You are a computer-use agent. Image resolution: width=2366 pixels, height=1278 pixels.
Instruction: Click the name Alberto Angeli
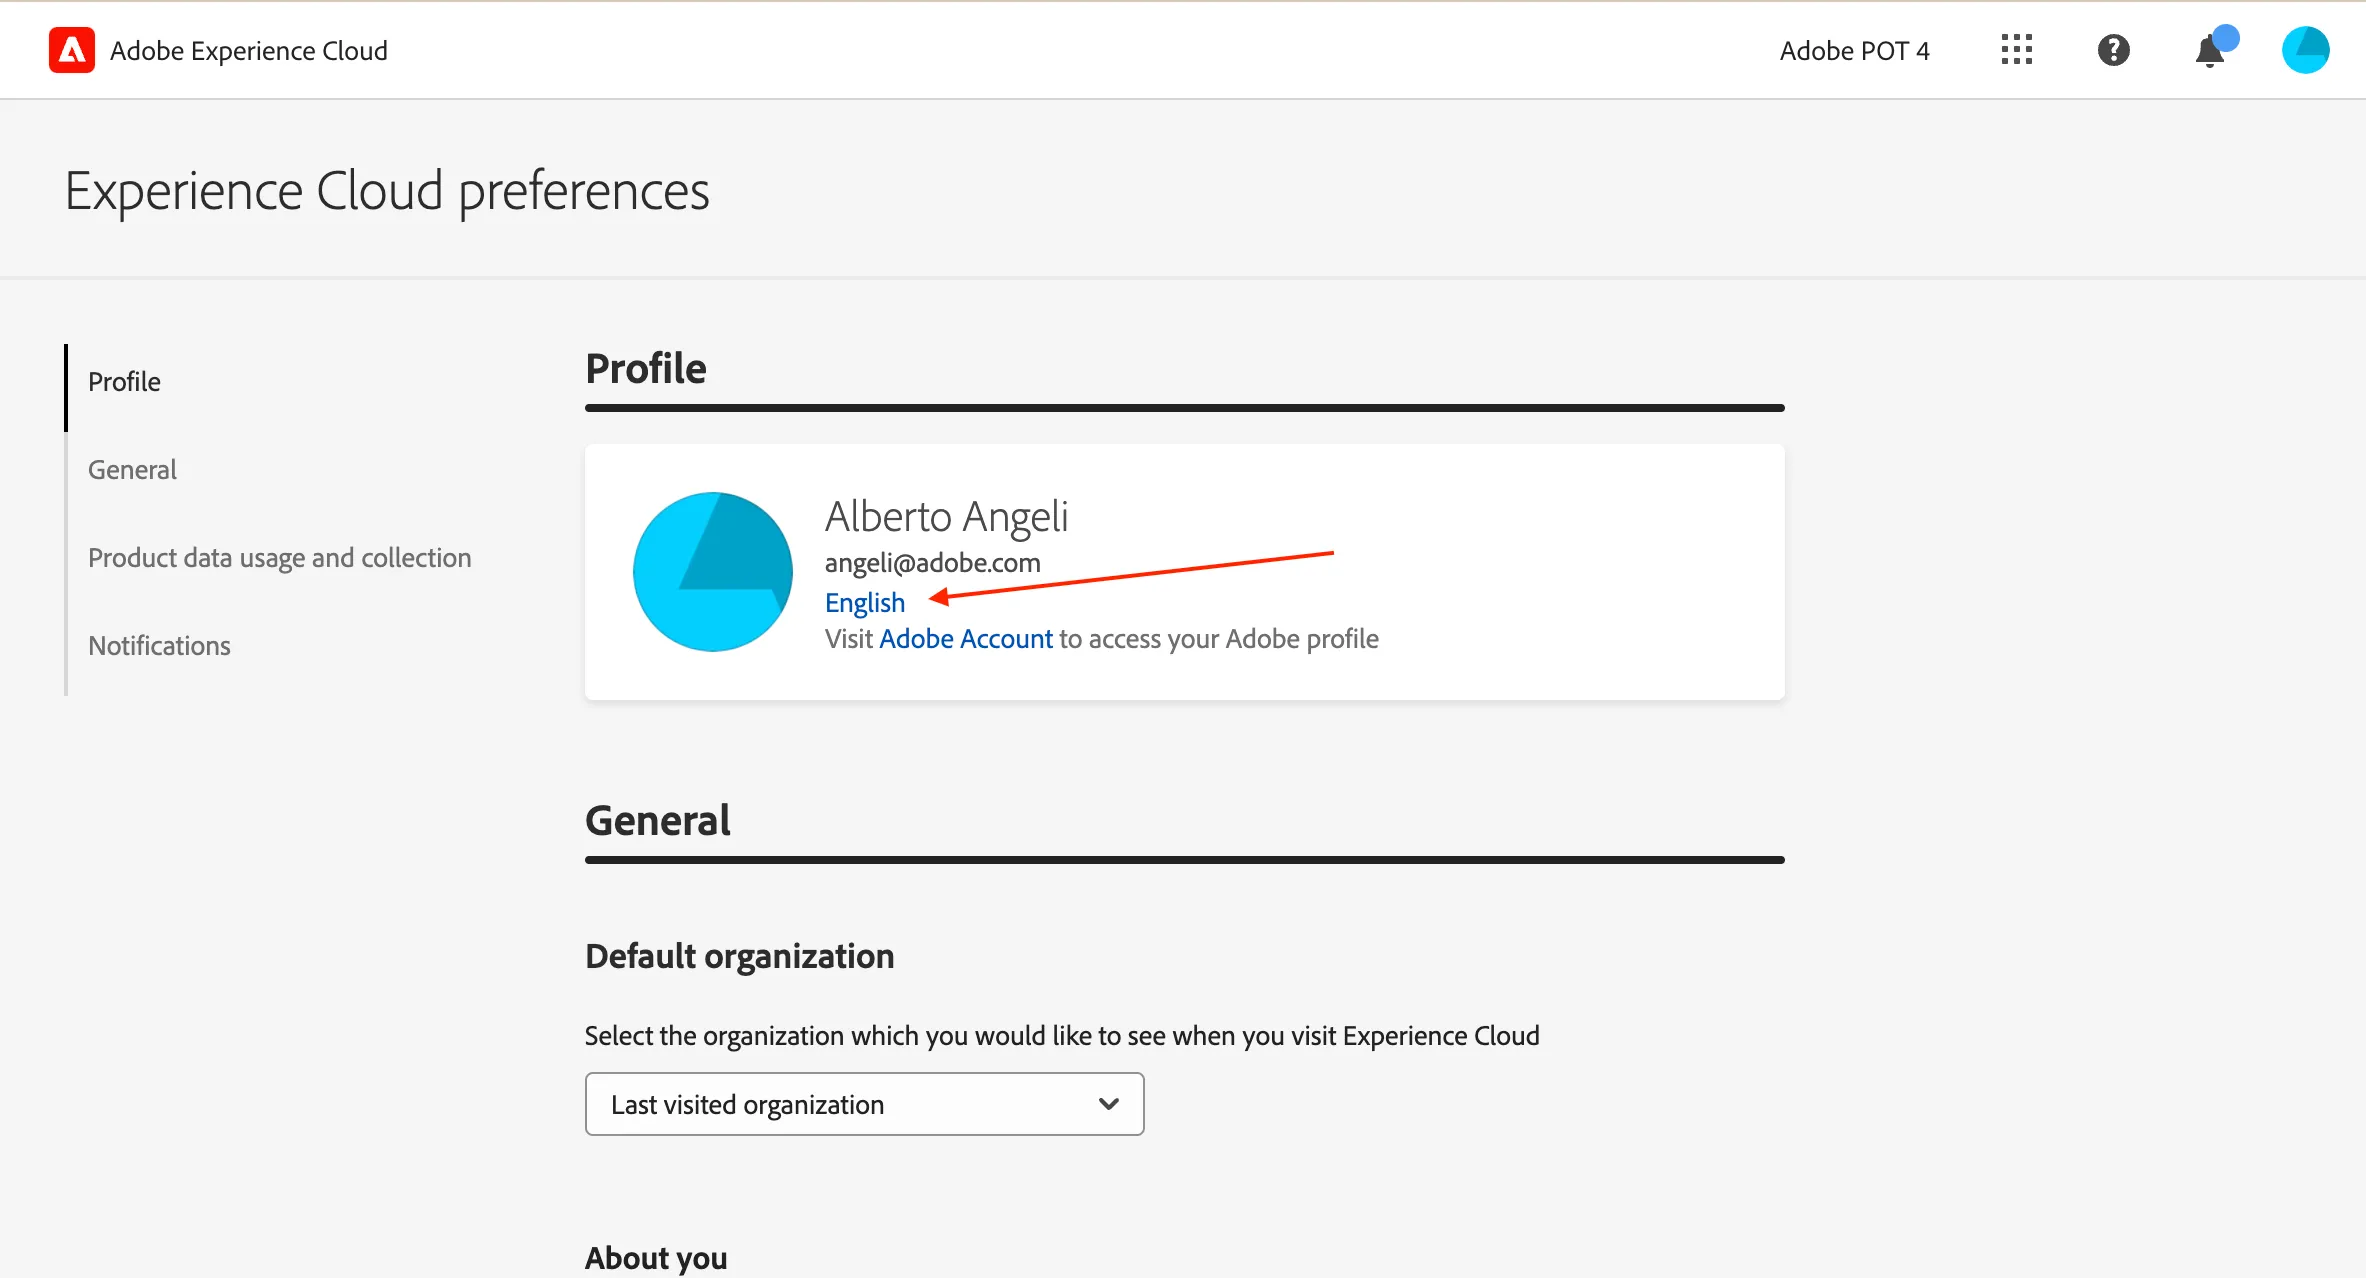pyautogui.click(x=946, y=517)
